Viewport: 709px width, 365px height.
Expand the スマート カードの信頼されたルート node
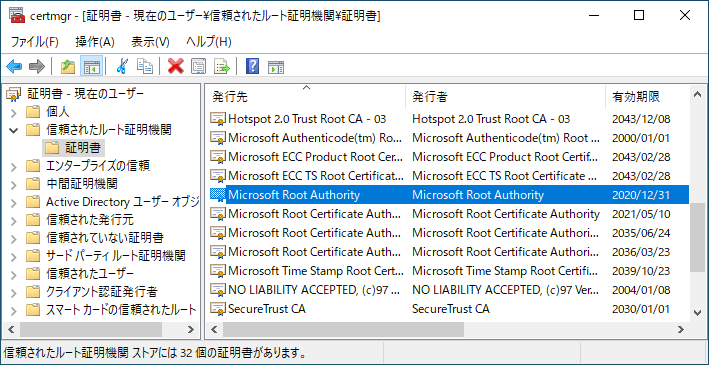[14, 311]
